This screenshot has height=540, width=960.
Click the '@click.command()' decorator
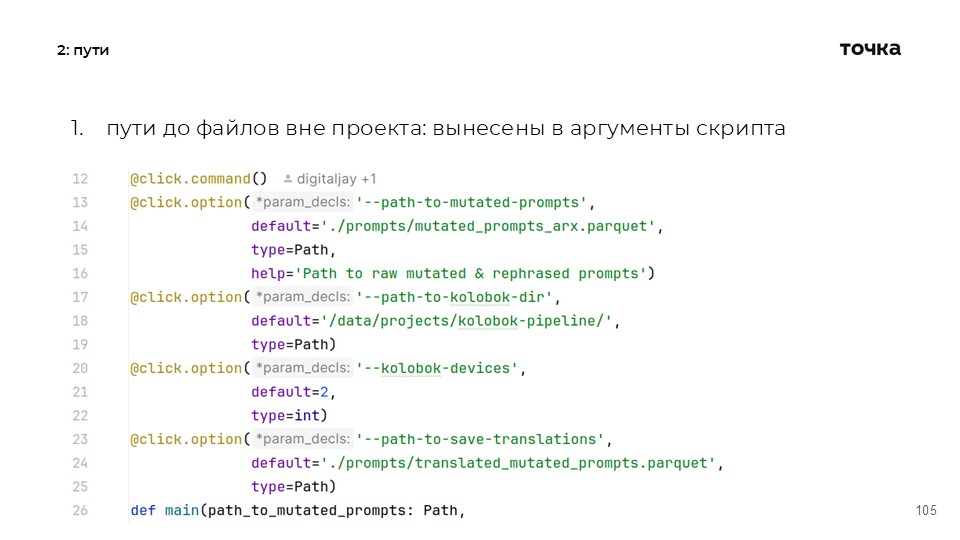198,179
